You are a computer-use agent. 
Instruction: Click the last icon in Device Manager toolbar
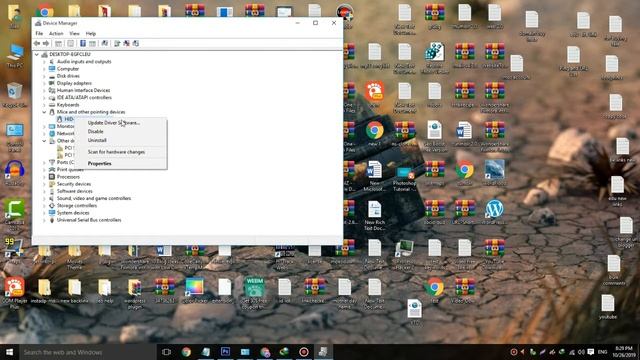point(136,43)
